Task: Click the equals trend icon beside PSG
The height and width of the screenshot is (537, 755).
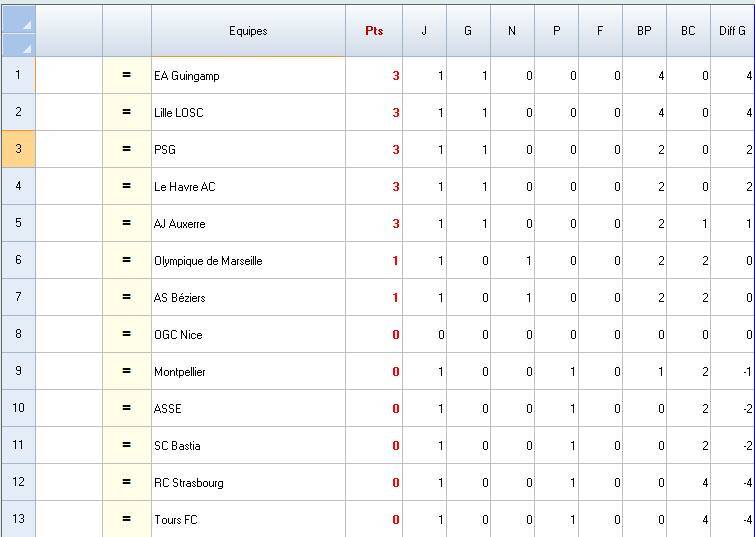Action: pos(126,150)
